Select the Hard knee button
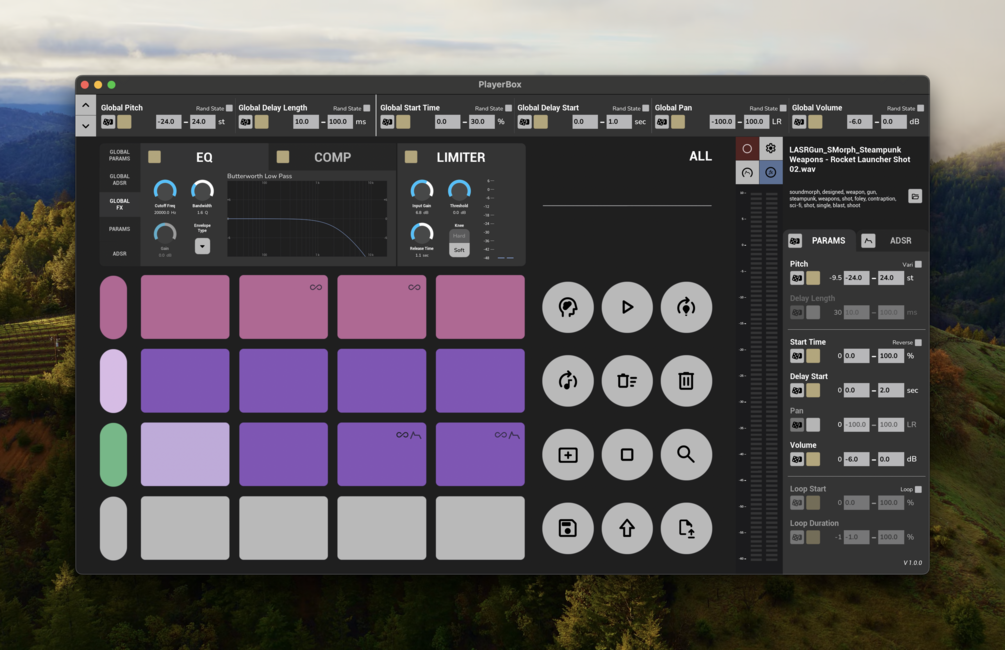The width and height of the screenshot is (1005, 650). [459, 236]
